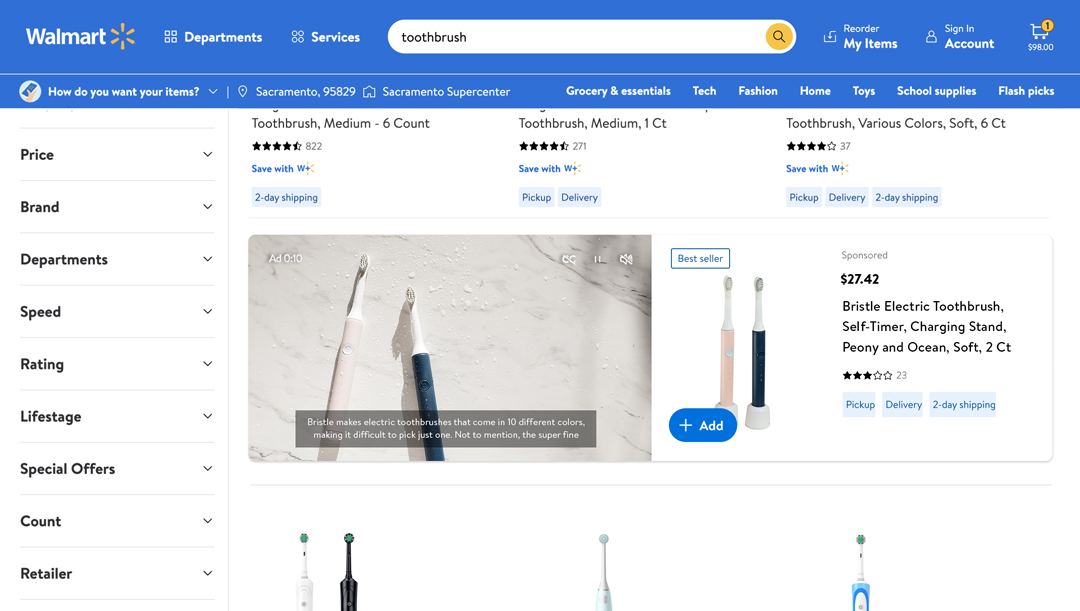This screenshot has width=1080, height=611.
Task: Open the blue and white electric toothbrush image
Action: 860,571
